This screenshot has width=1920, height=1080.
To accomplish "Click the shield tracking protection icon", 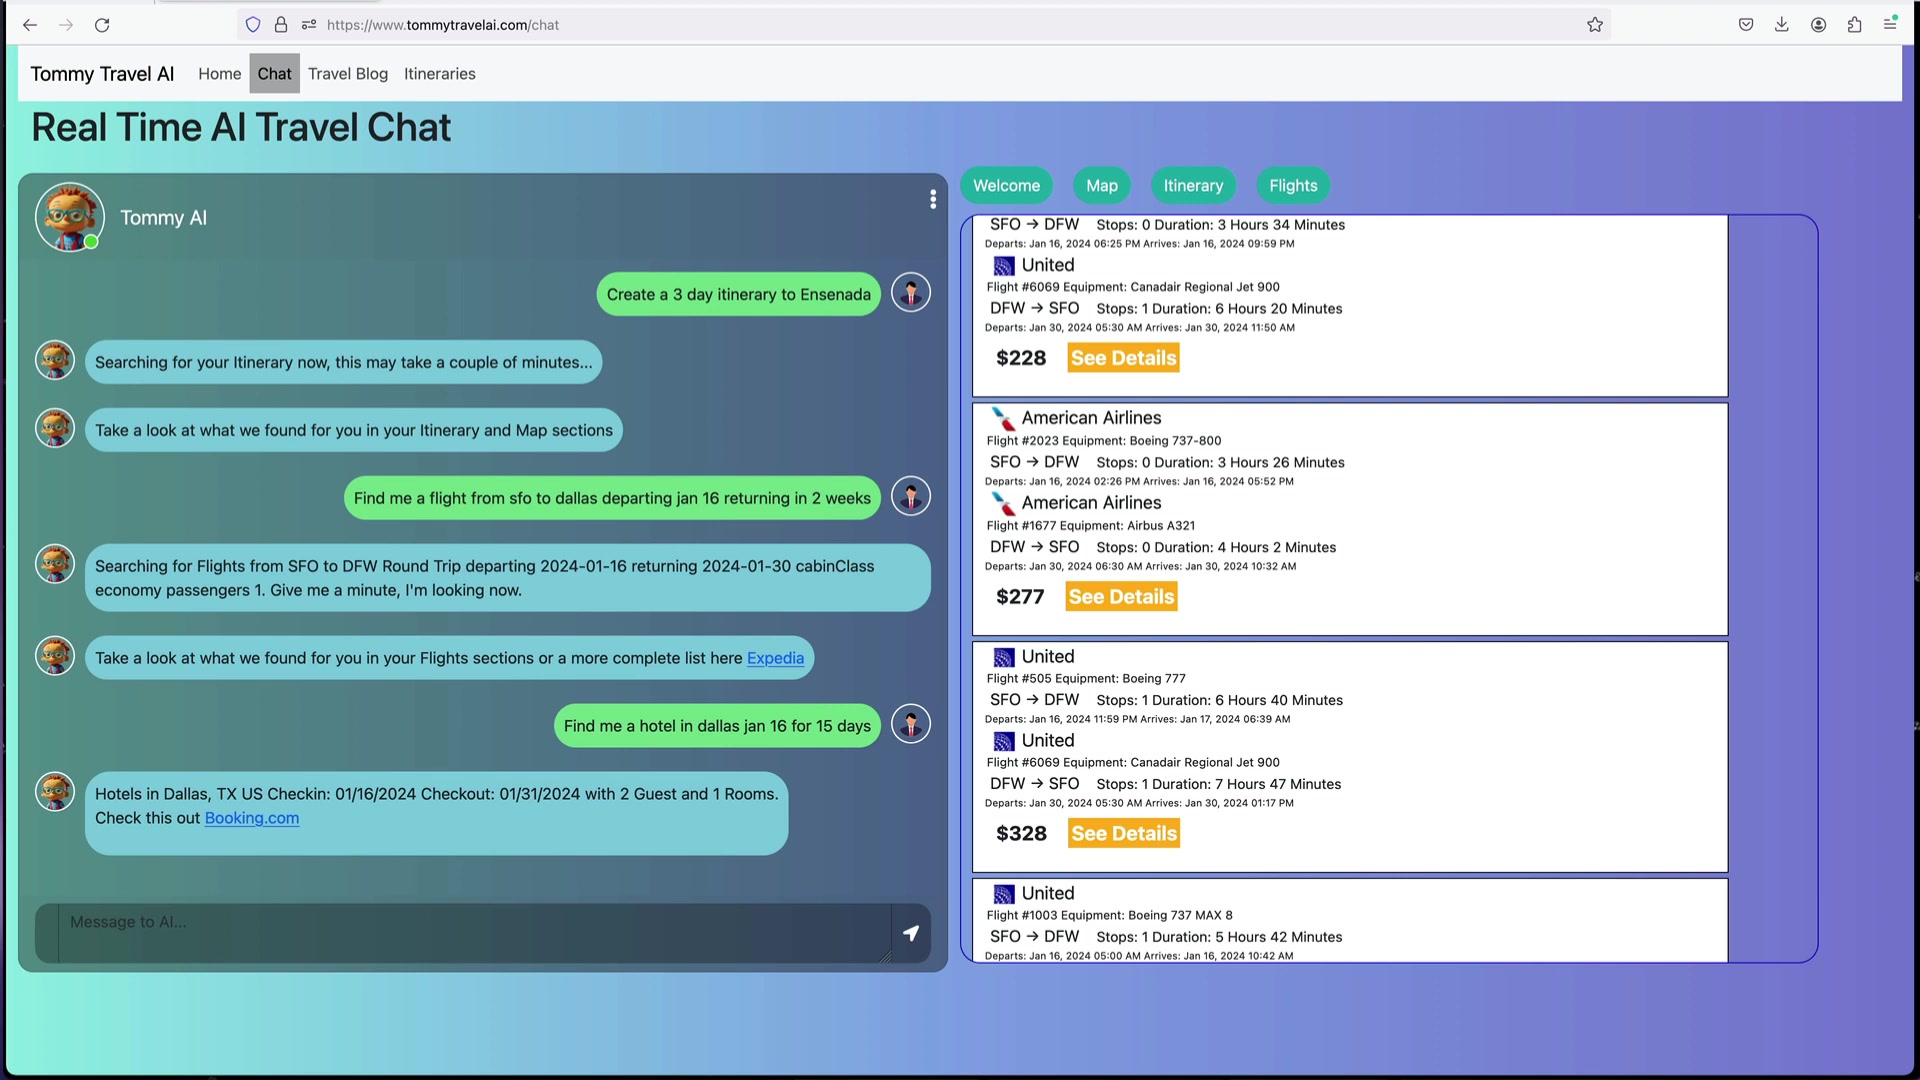I will tap(253, 25).
